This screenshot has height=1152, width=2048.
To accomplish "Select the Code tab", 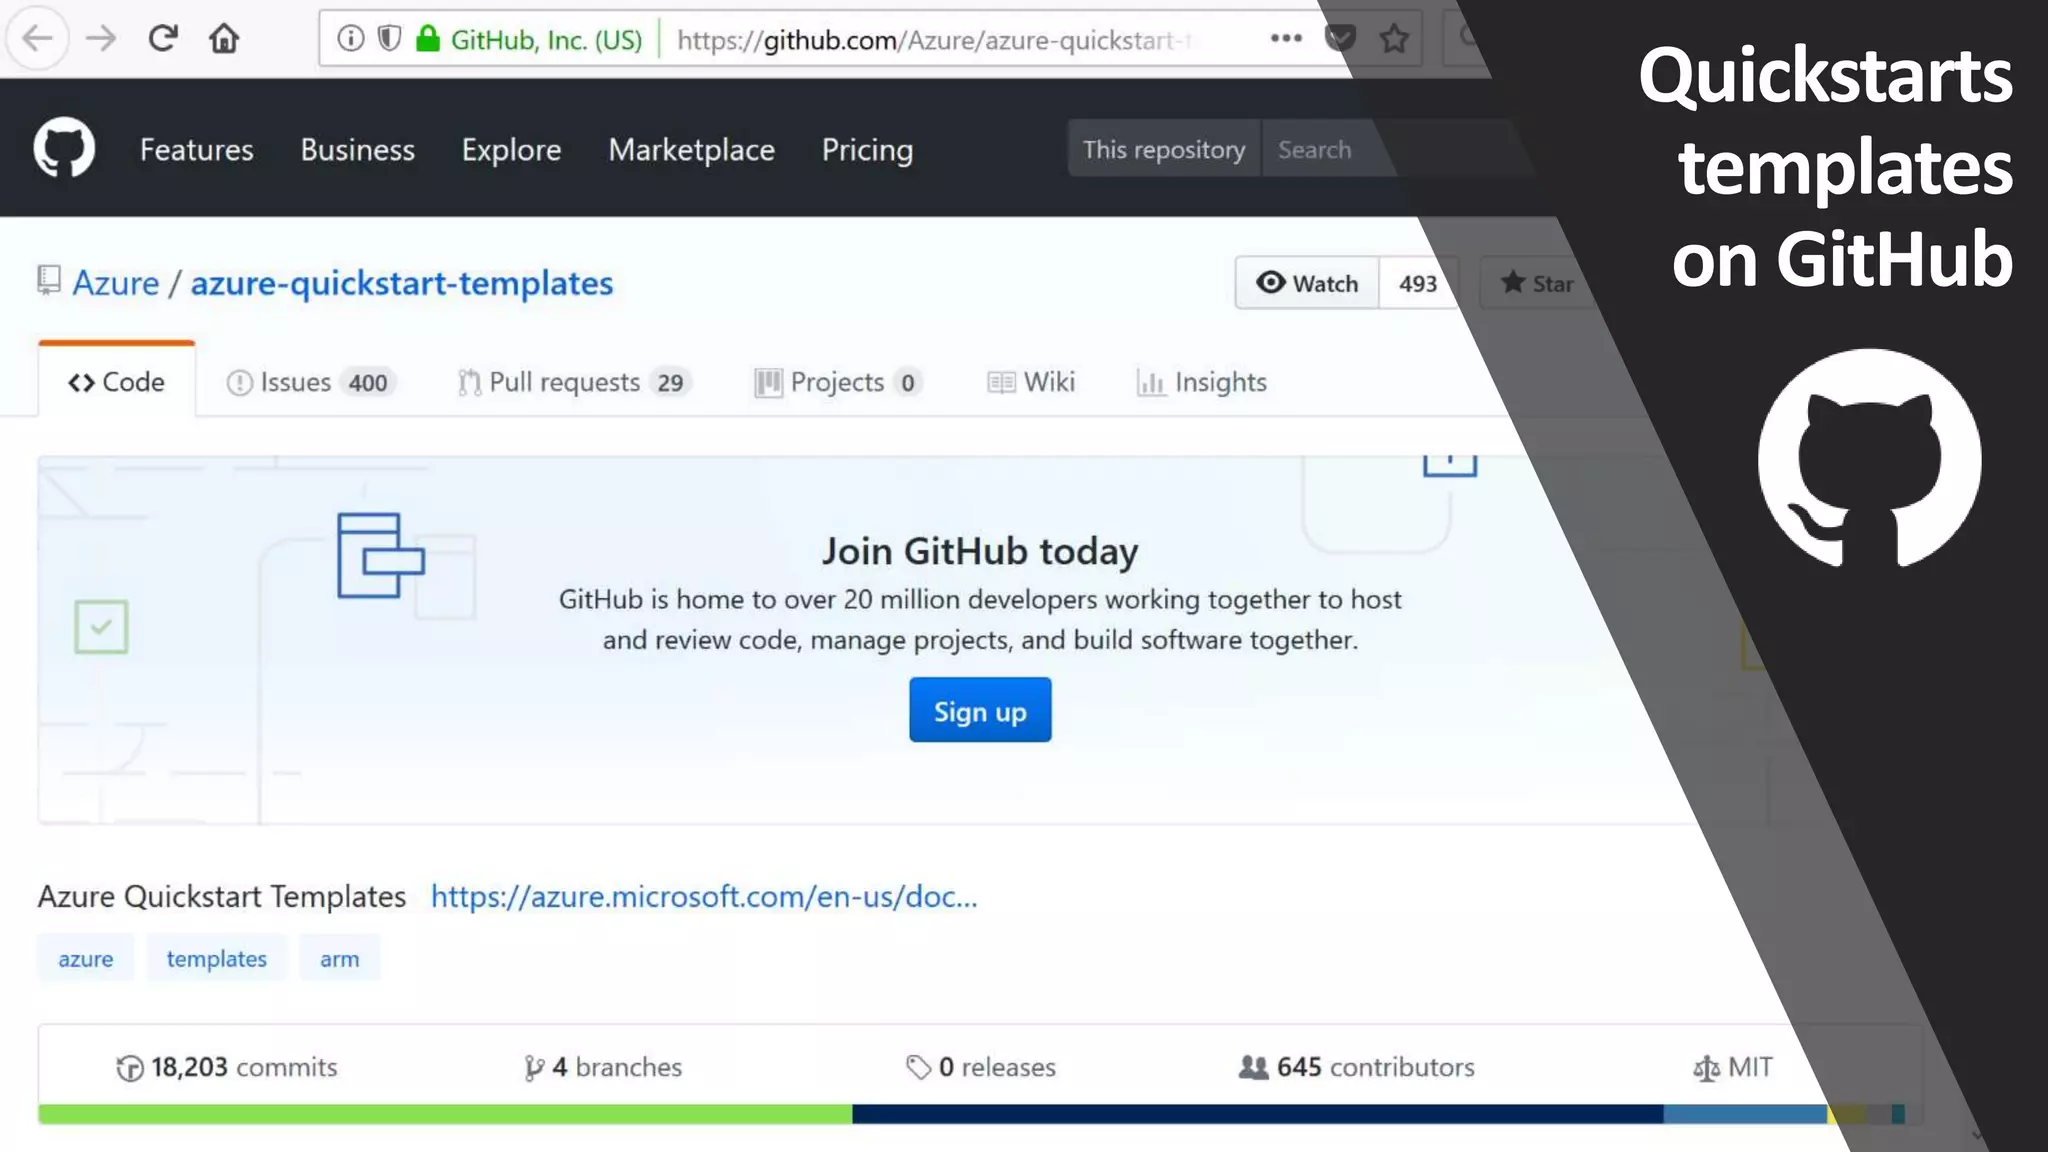I will coord(117,382).
